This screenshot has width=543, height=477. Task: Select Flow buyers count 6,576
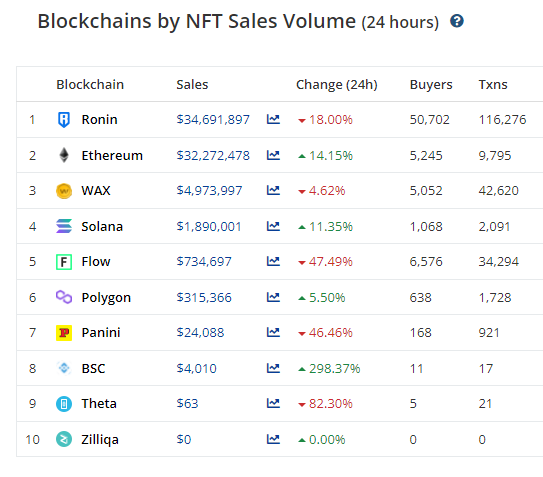pos(426,262)
